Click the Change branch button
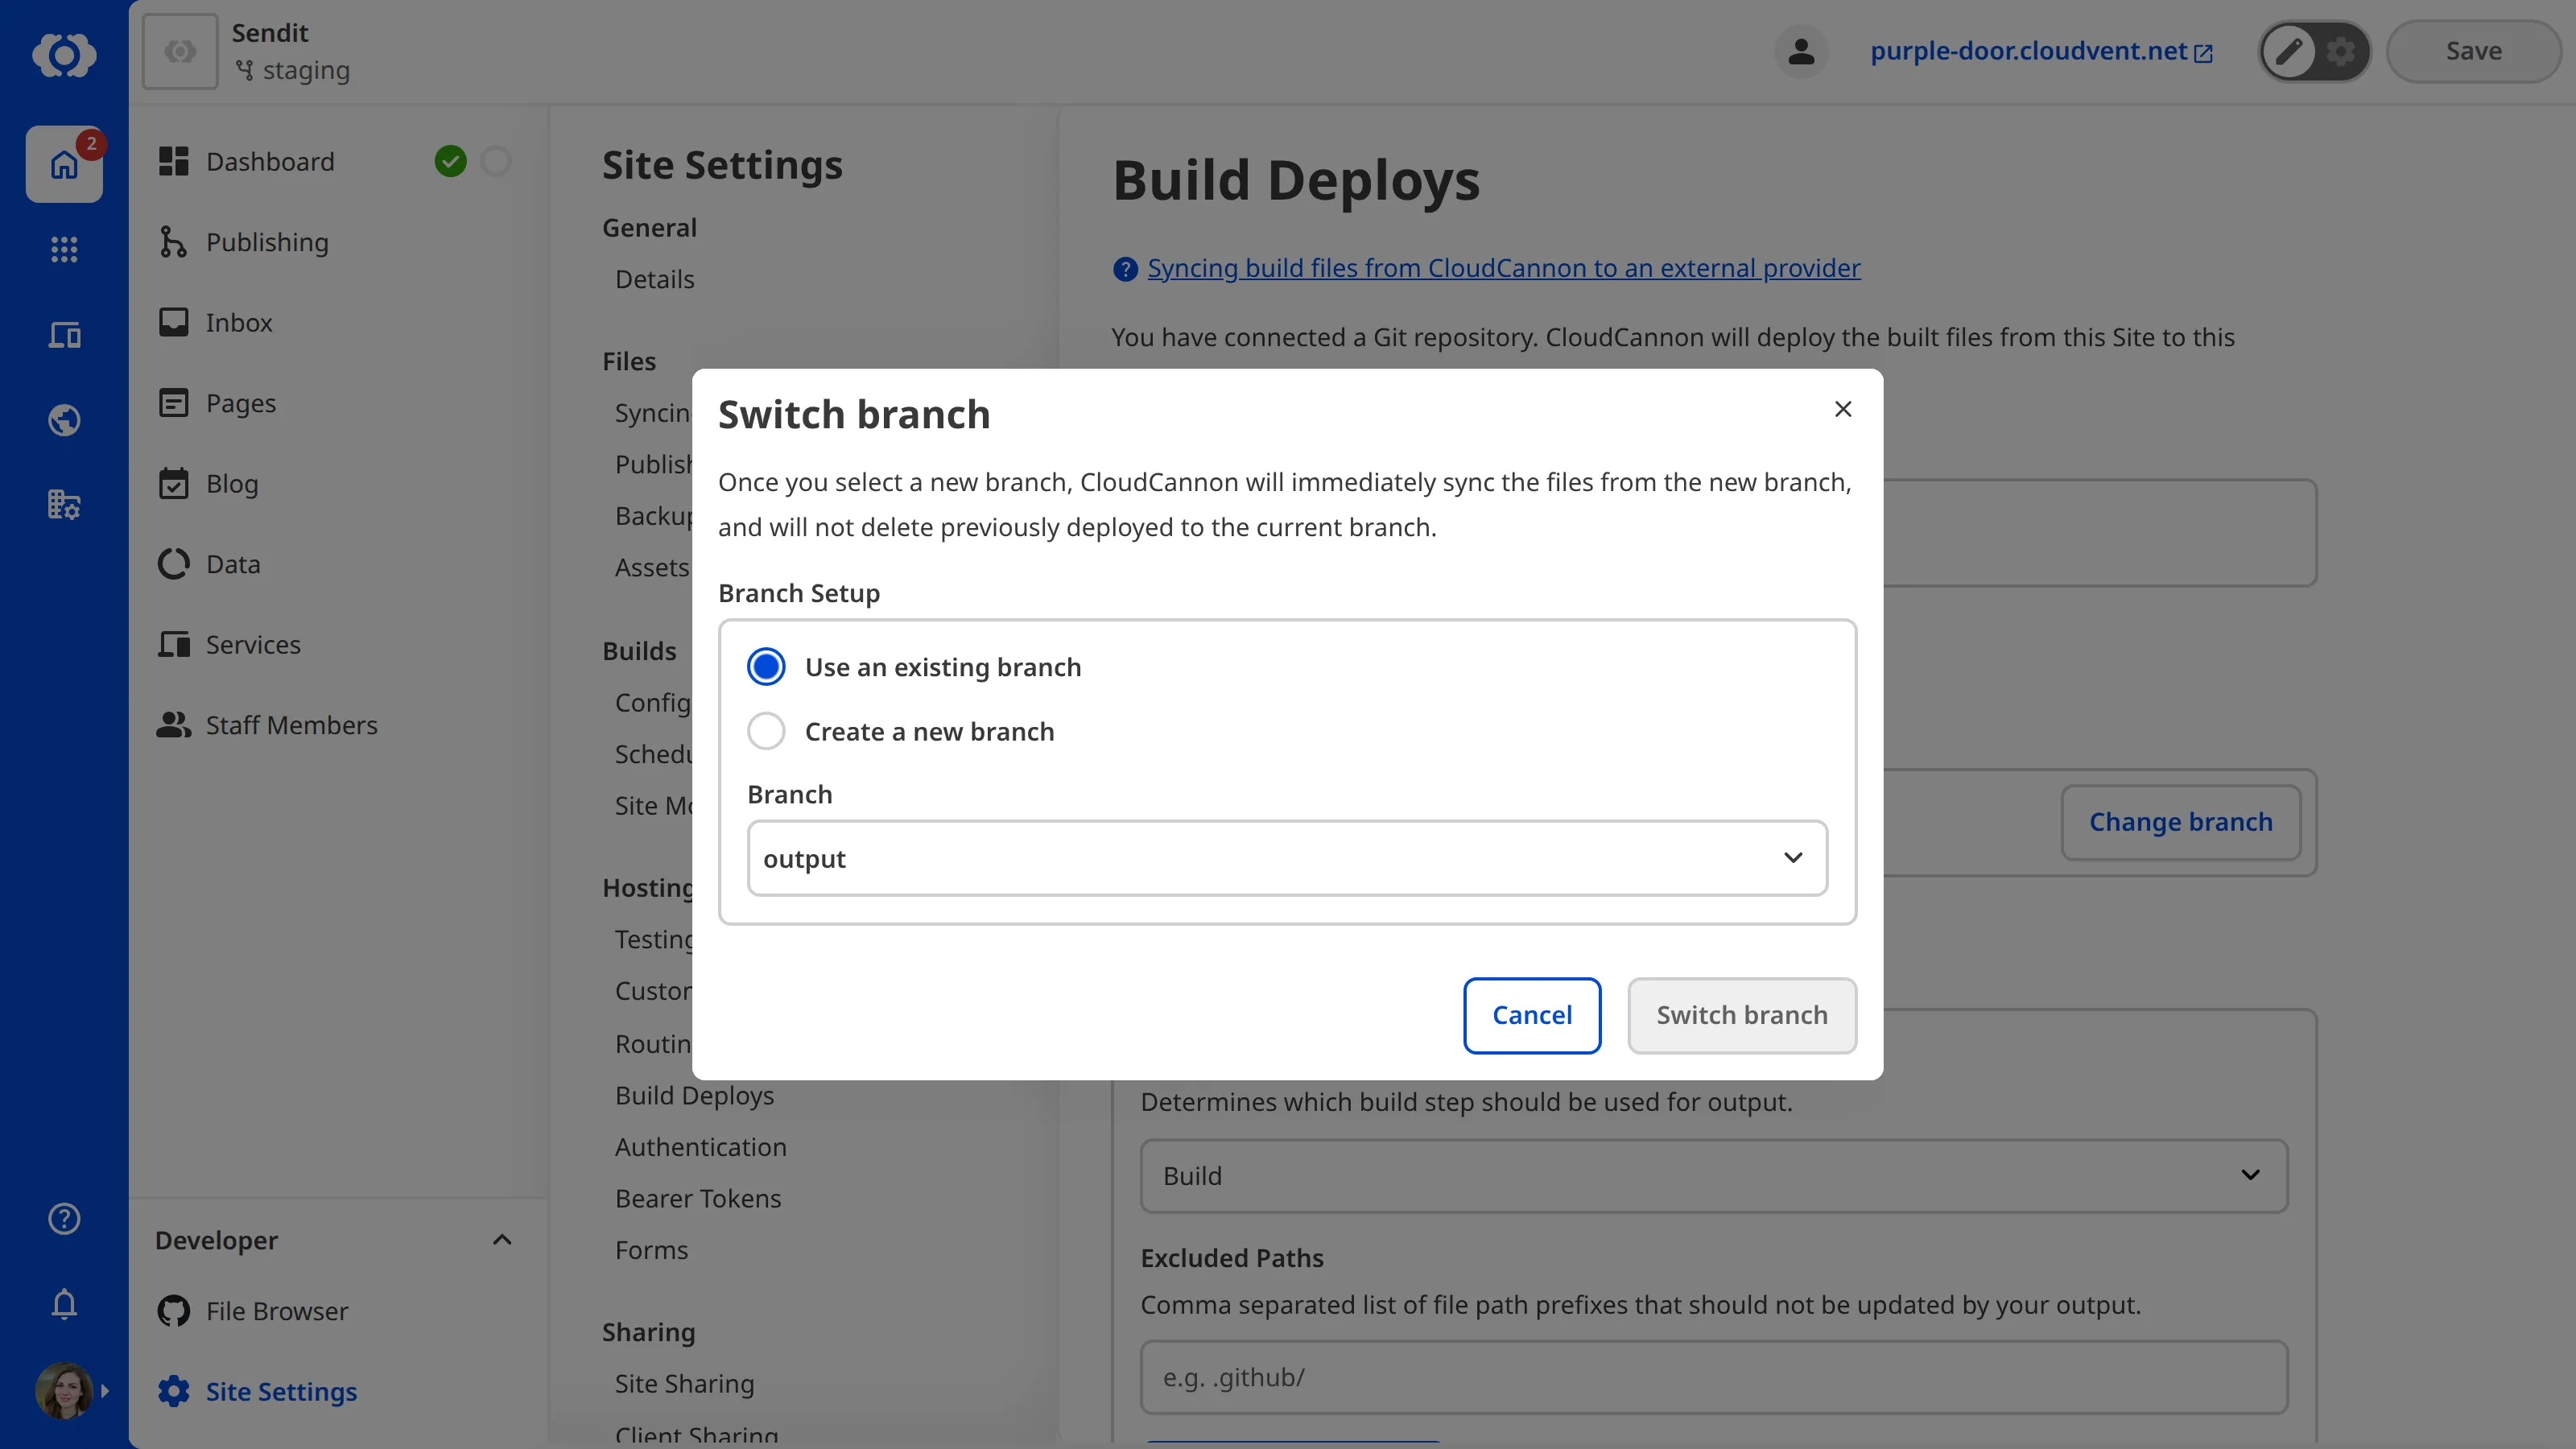The height and width of the screenshot is (1449, 2576). point(2181,822)
